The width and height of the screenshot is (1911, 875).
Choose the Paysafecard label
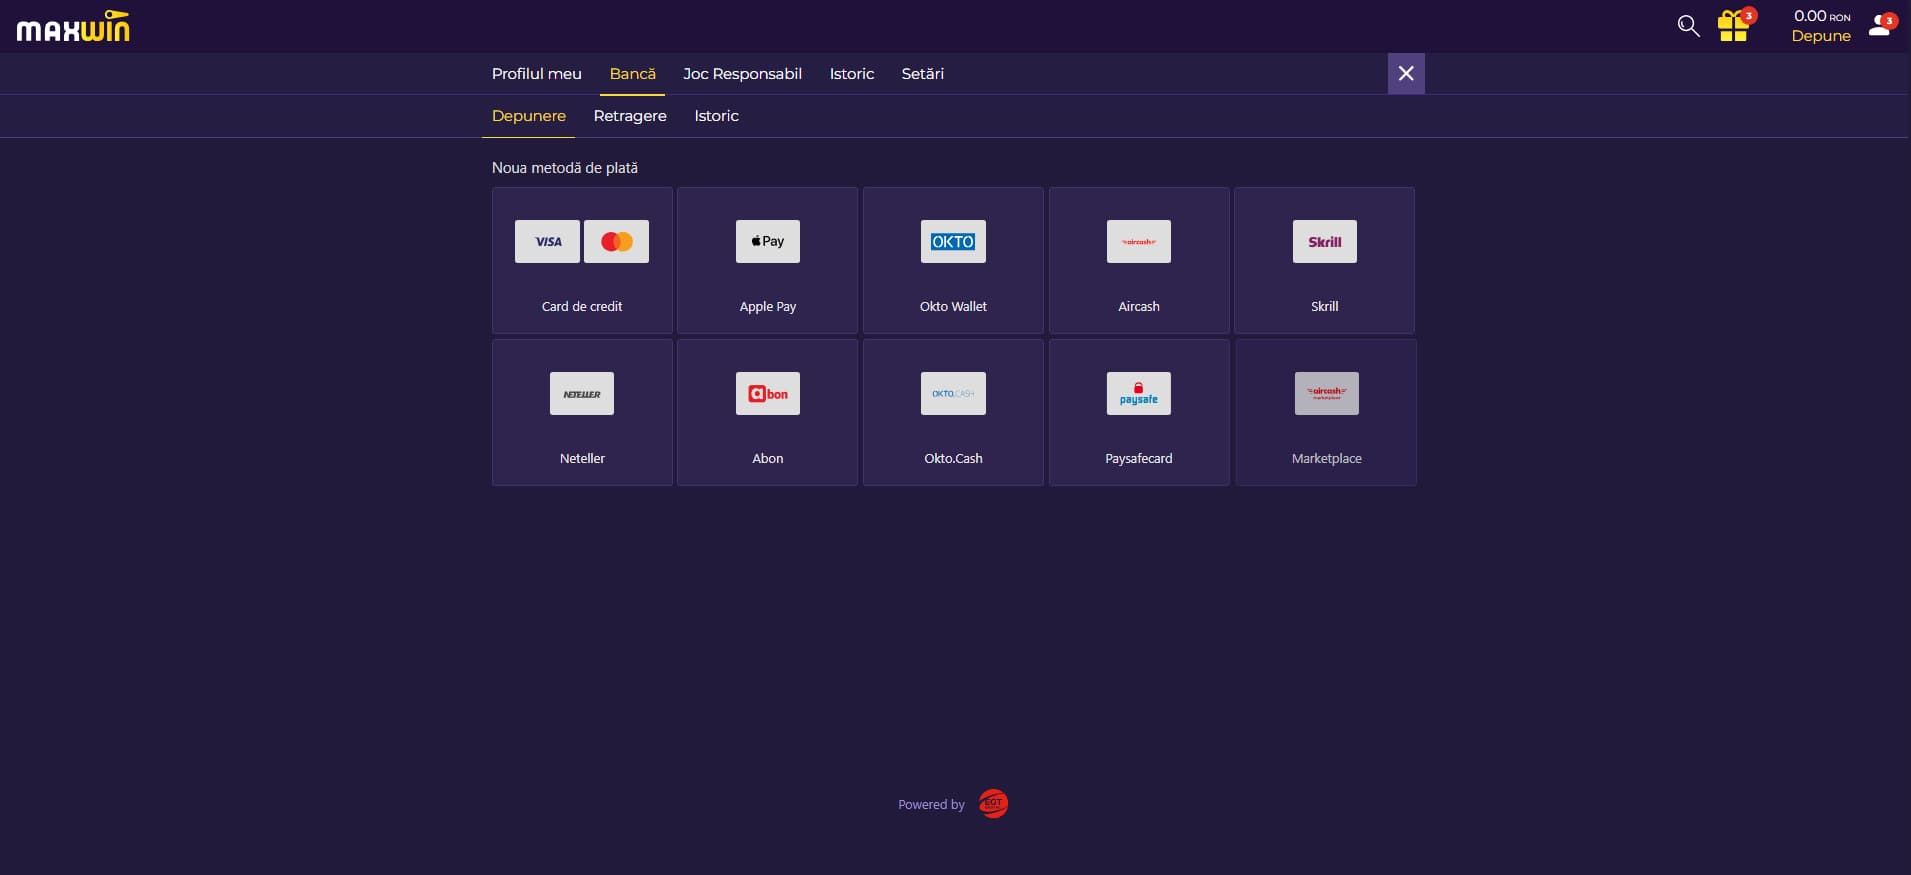[x=1139, y=458]
